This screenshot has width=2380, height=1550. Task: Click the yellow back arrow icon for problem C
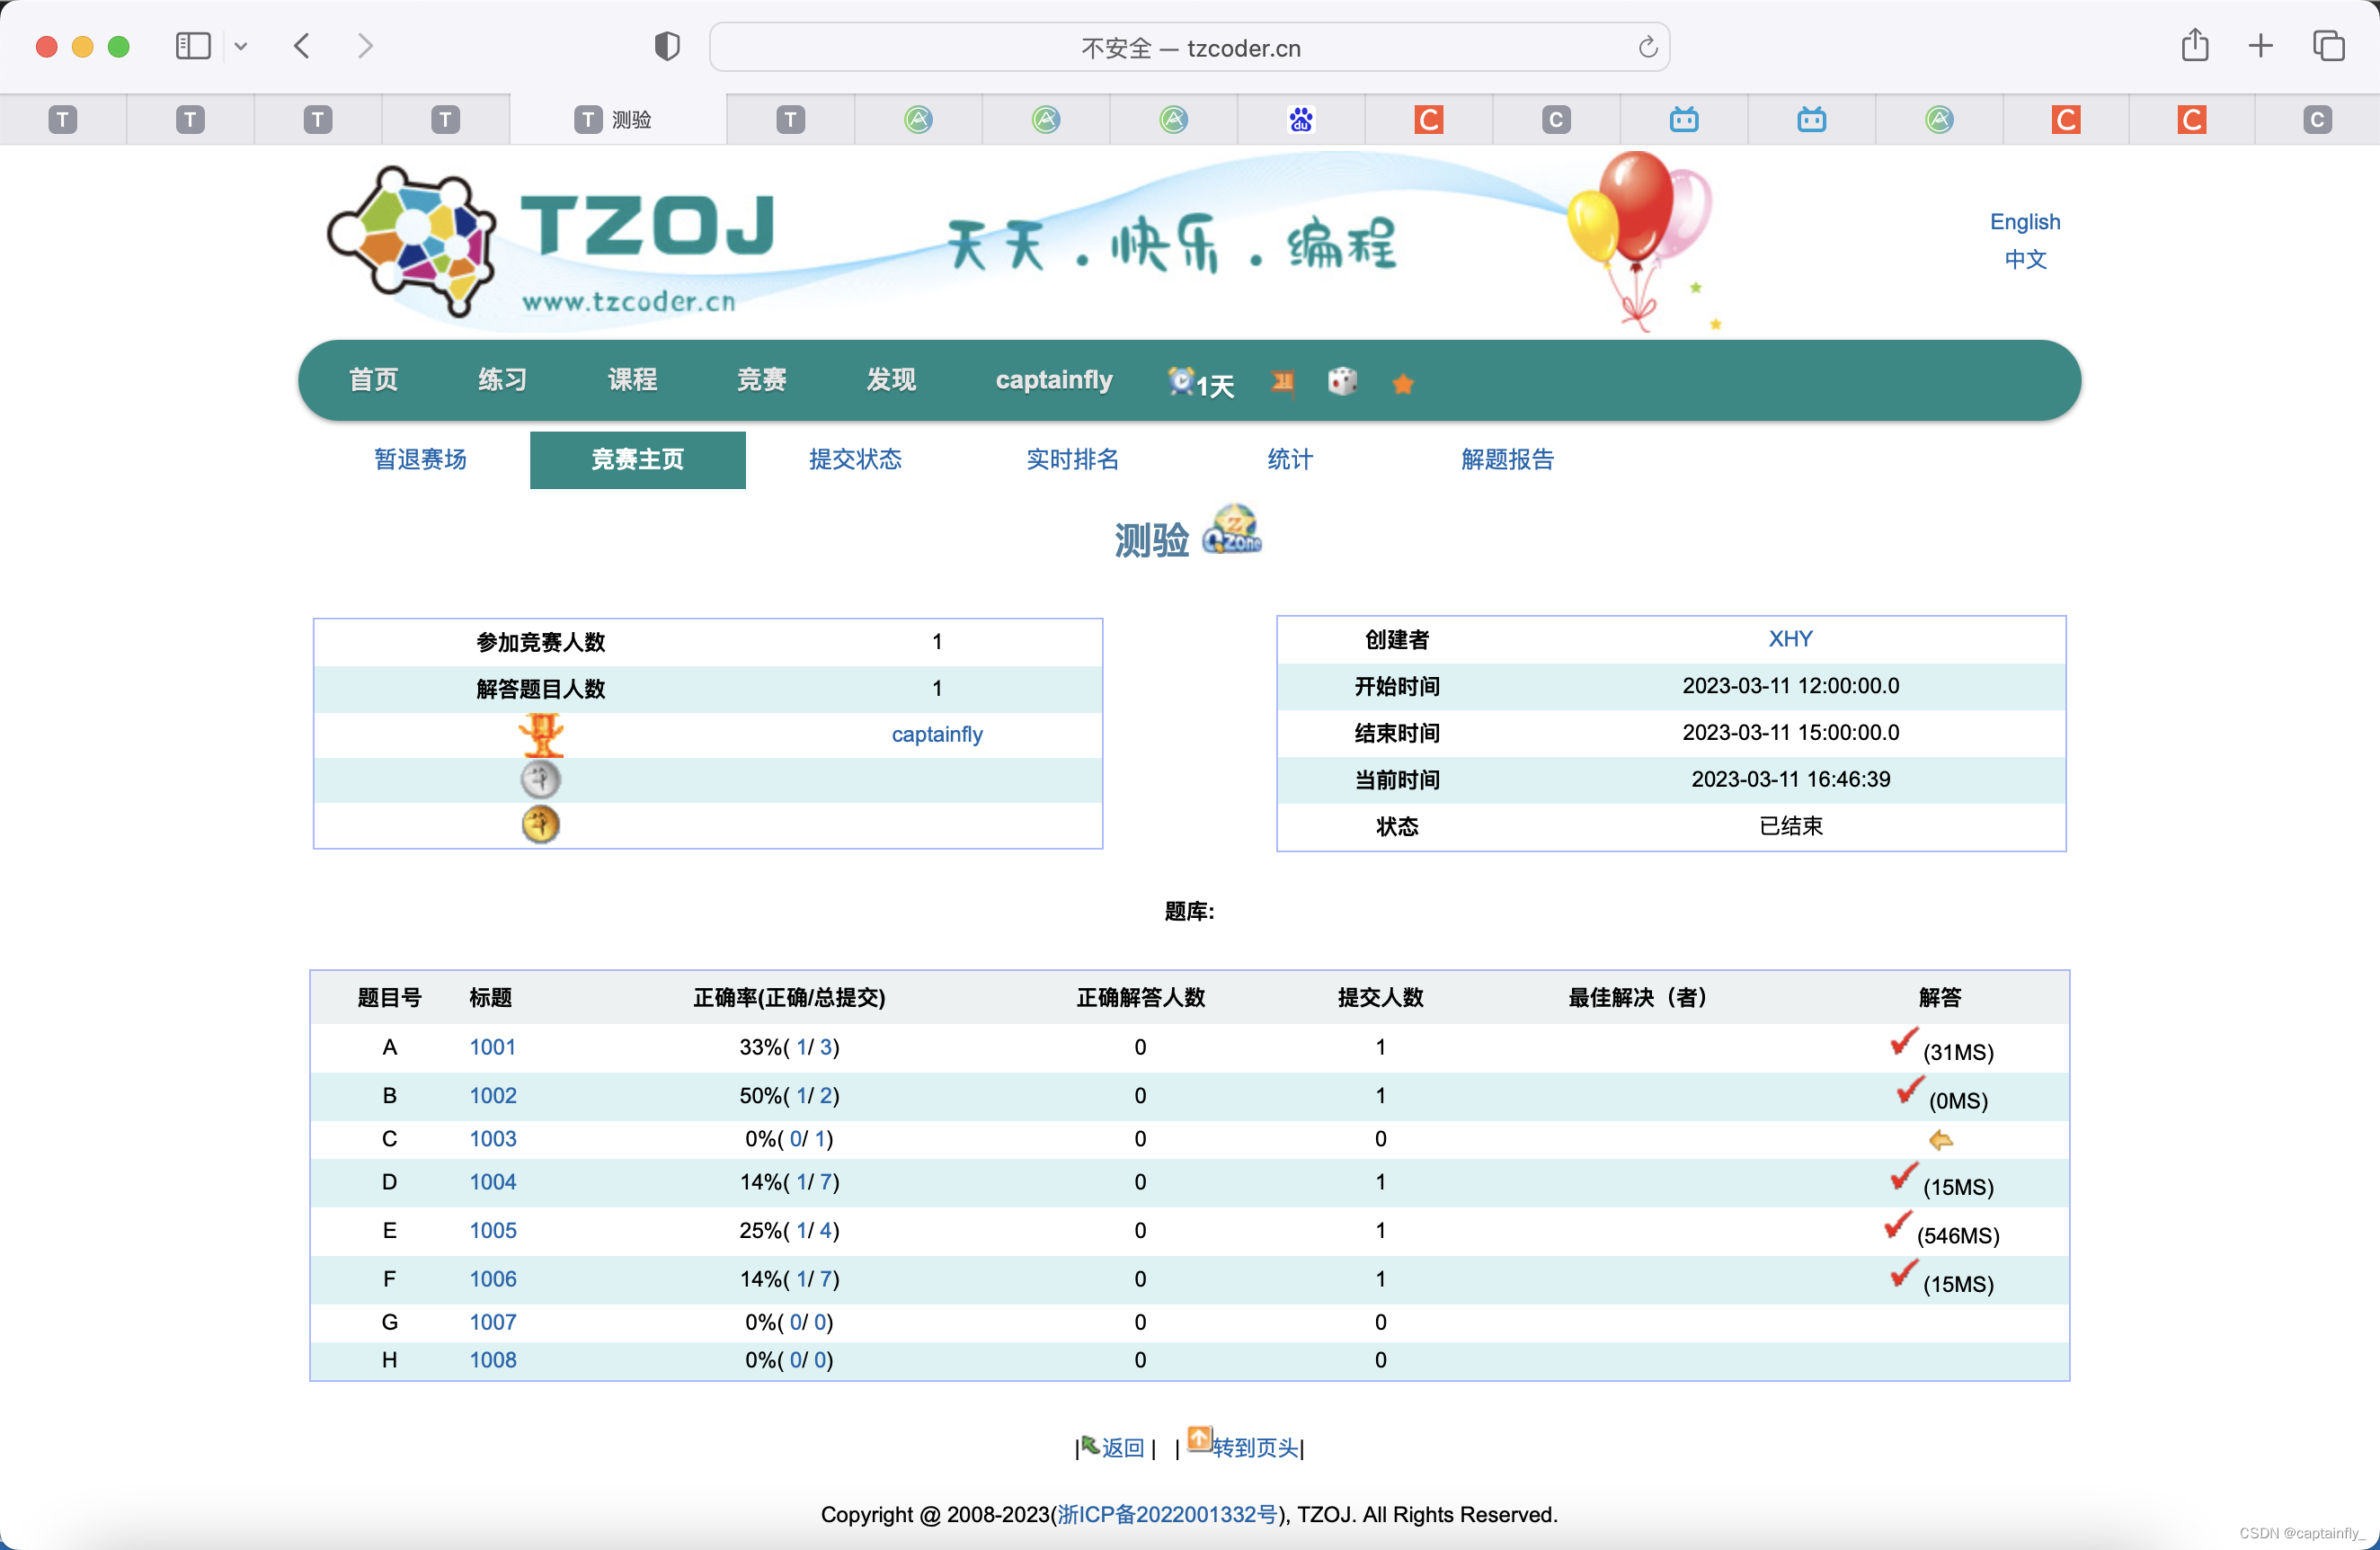tap(1940, 1140)
